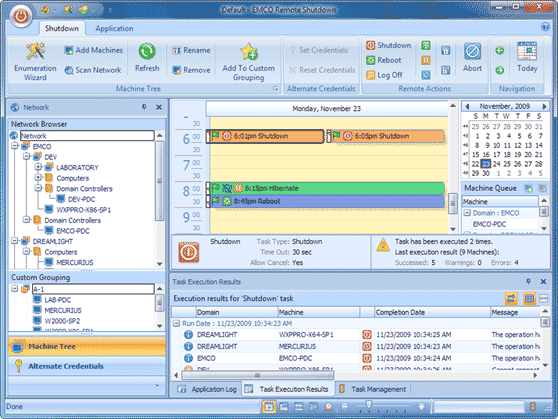Click the lower Unlock icon in Remote Actions
This screenshot has height=419, width=558.
tap(446, 70)
